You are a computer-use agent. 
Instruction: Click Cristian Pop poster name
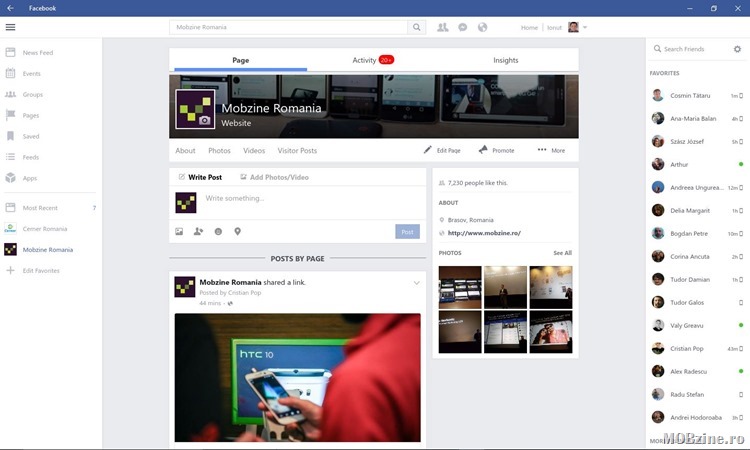244,293
